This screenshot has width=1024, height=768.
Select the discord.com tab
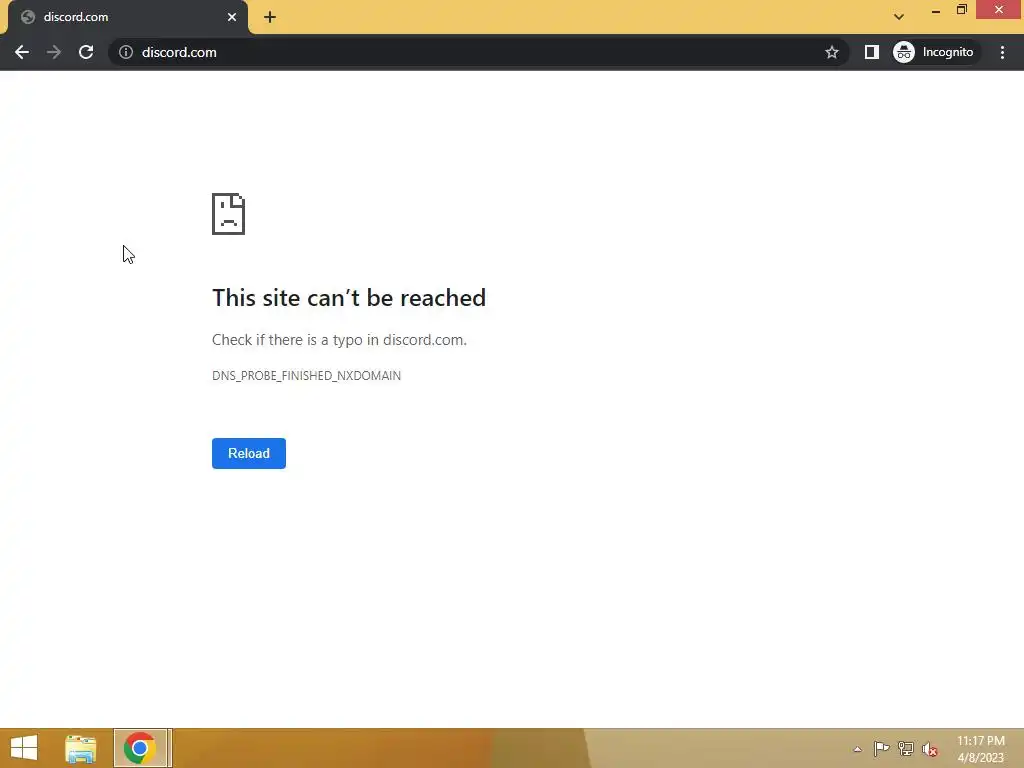(128, 17)
